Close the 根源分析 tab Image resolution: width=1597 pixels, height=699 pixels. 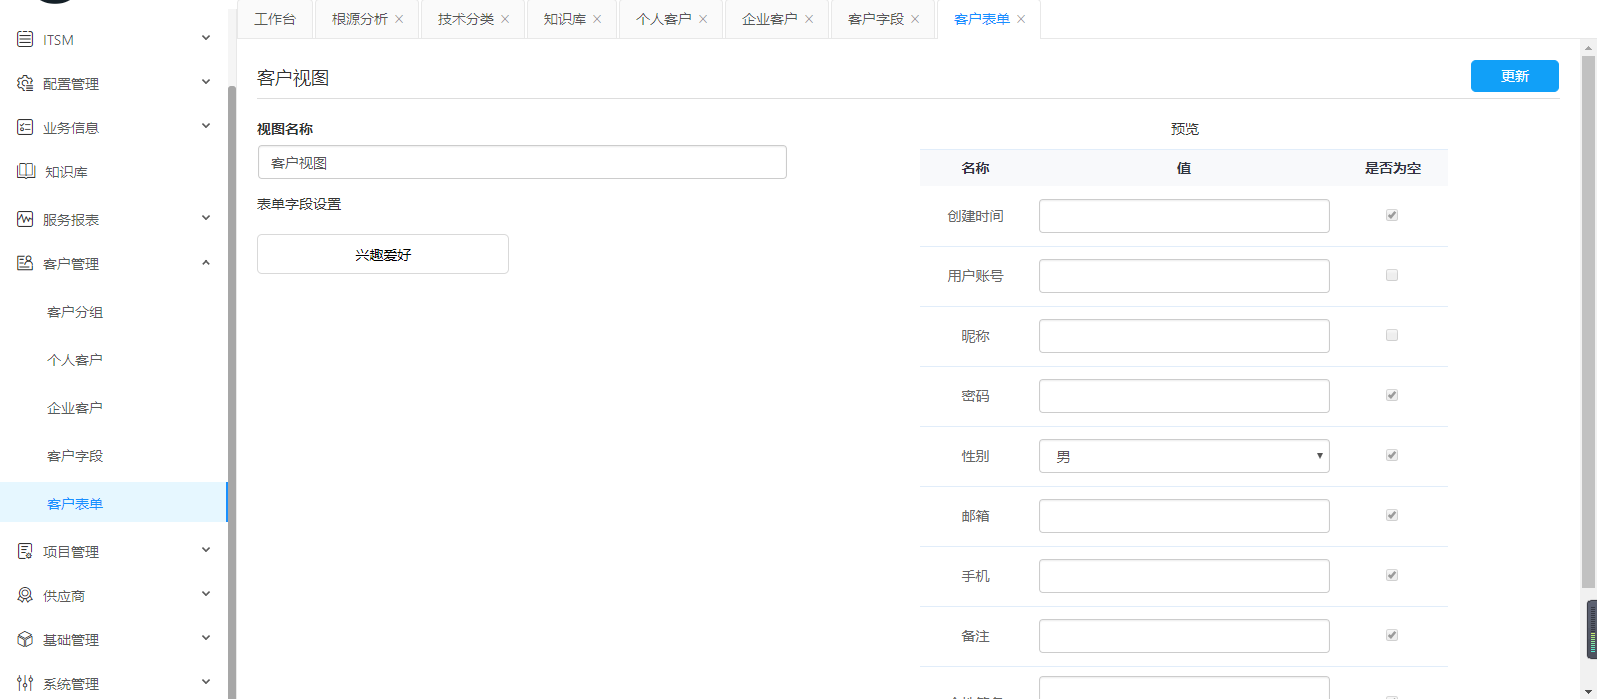tap(399, 19)
